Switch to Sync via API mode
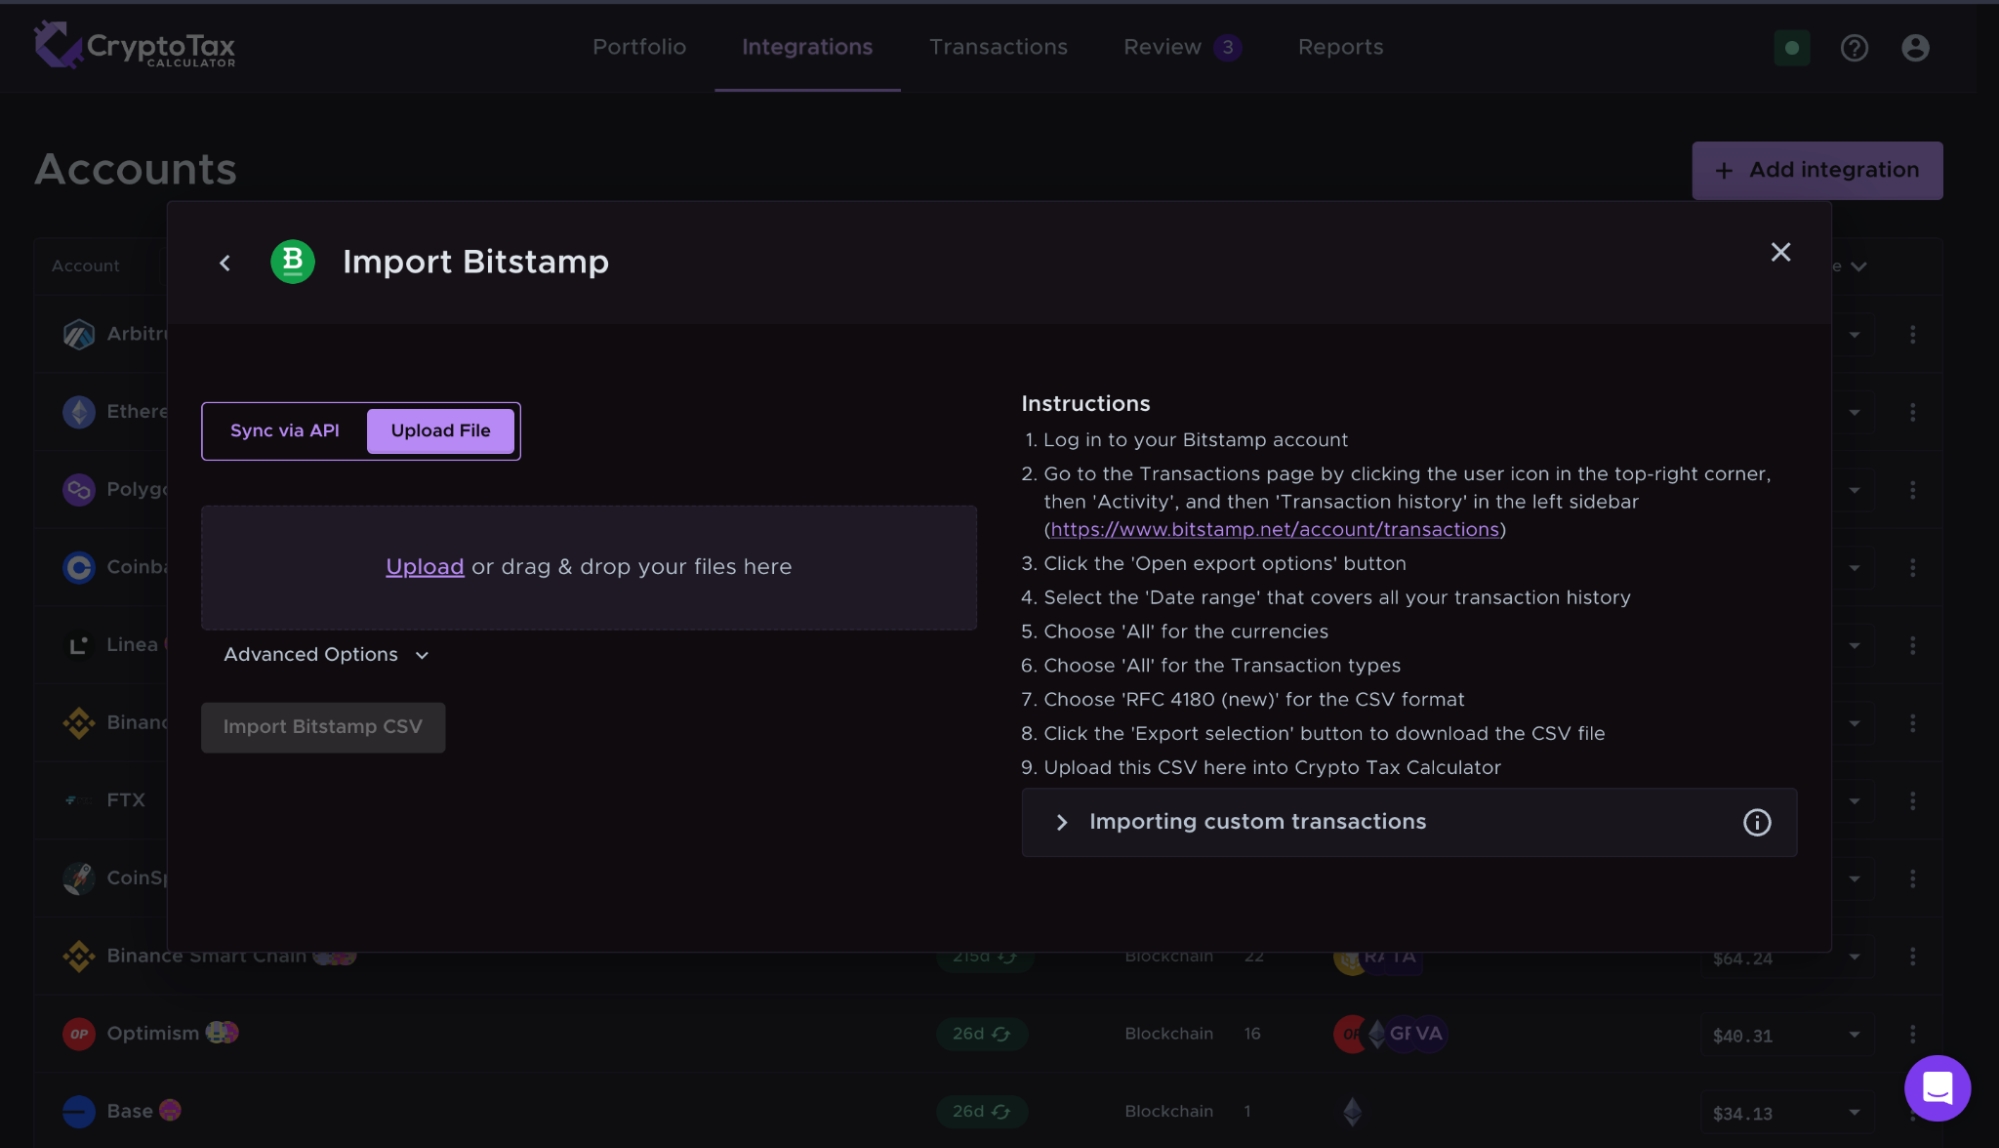The height and width of the screenshot is (1148, 1999). pyautogui.click(x=285, y=431)
